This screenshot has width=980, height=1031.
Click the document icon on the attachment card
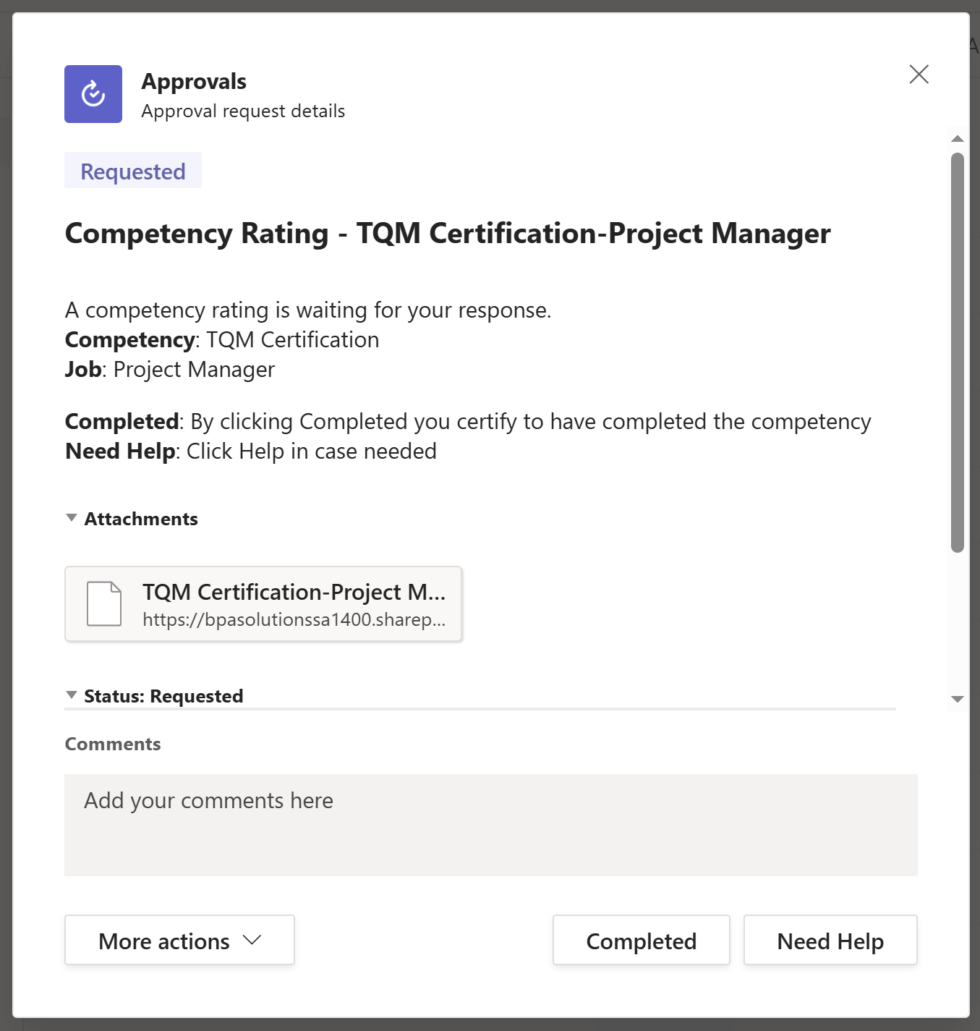click(x=103, y=600)
